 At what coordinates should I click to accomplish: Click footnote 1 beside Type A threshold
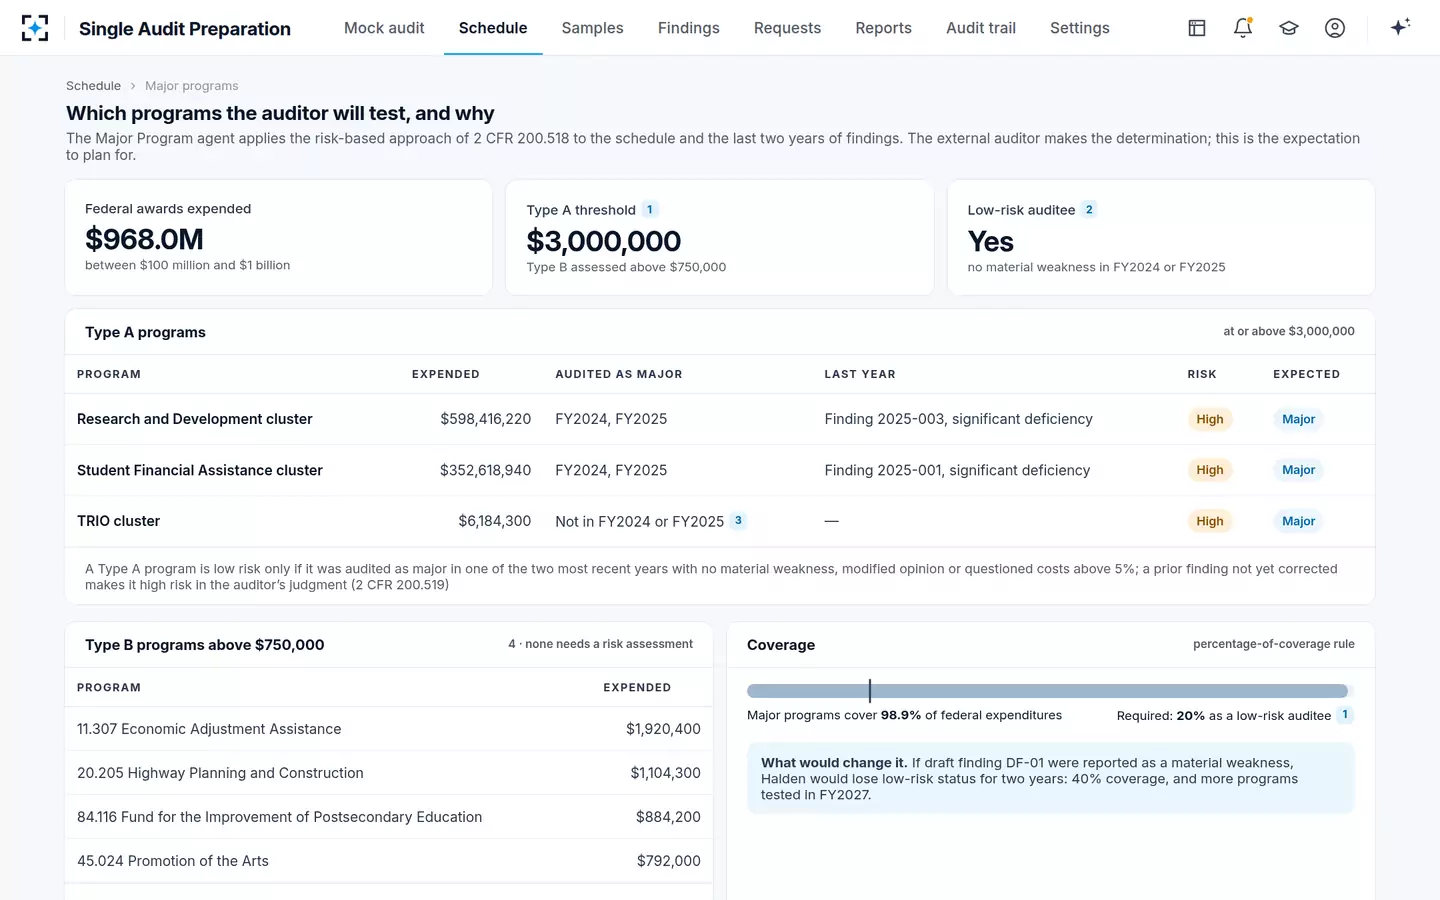(650, 210)
